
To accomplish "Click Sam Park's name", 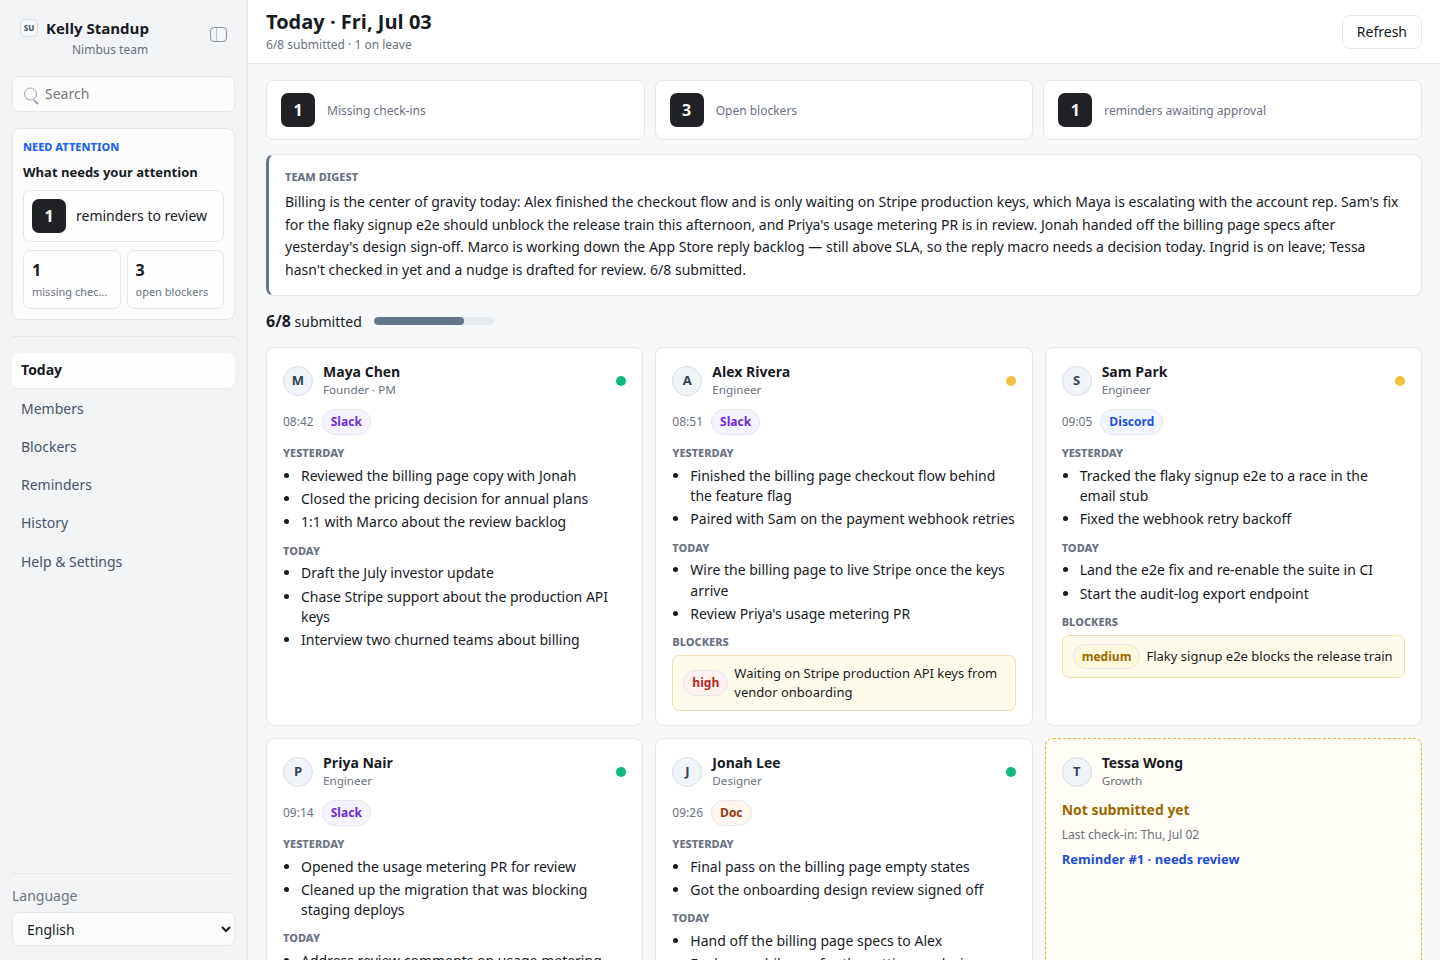I will click(x=1134, y=372).
